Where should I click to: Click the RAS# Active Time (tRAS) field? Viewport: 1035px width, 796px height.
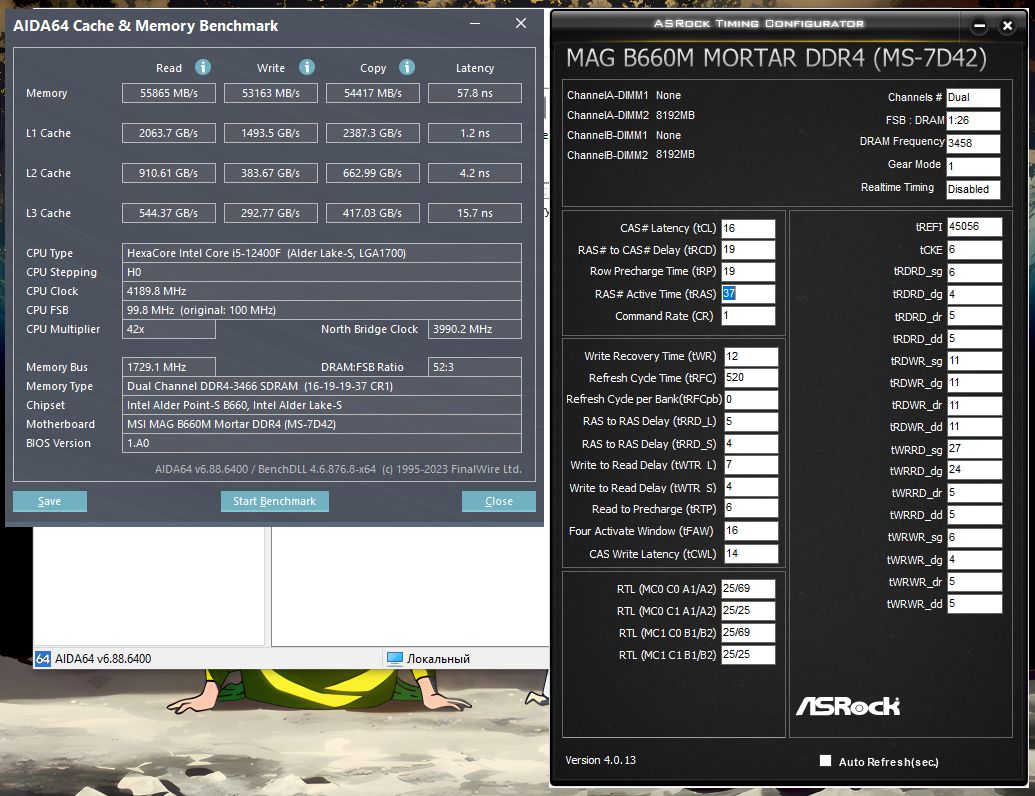click(x=748, y=294)
